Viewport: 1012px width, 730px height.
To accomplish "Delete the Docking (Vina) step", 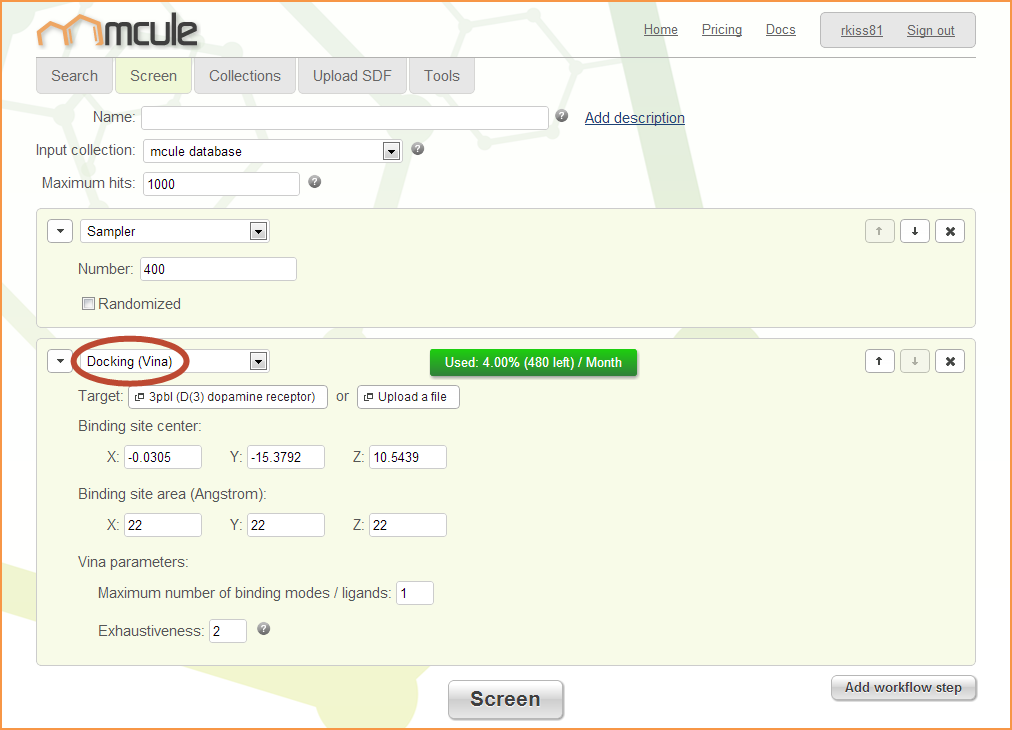I will point(950,361).
